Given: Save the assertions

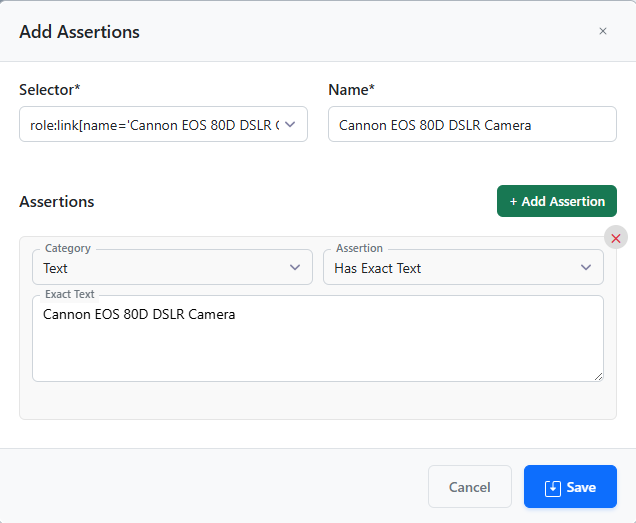Looking at the screenshot, I should click(570, 487).
